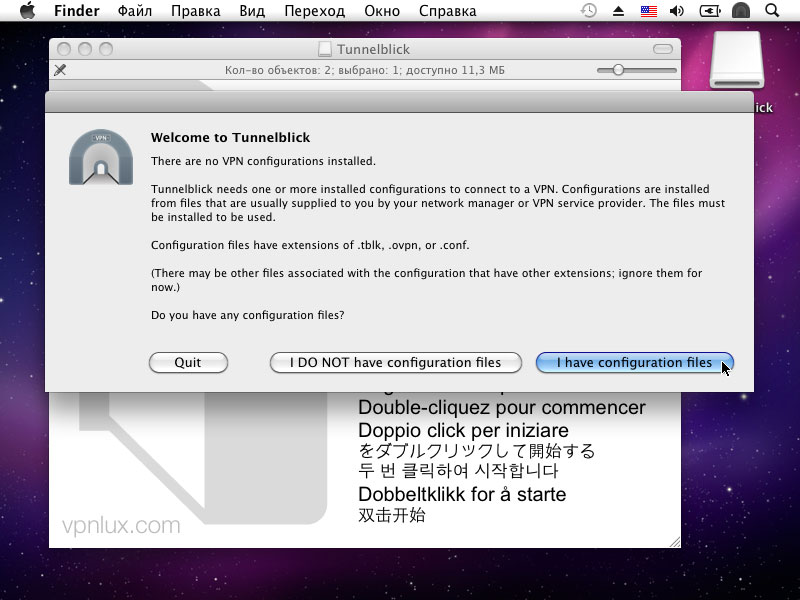Adjust icon size slider in Finder window
800x600 pixels.
(618, 70)
